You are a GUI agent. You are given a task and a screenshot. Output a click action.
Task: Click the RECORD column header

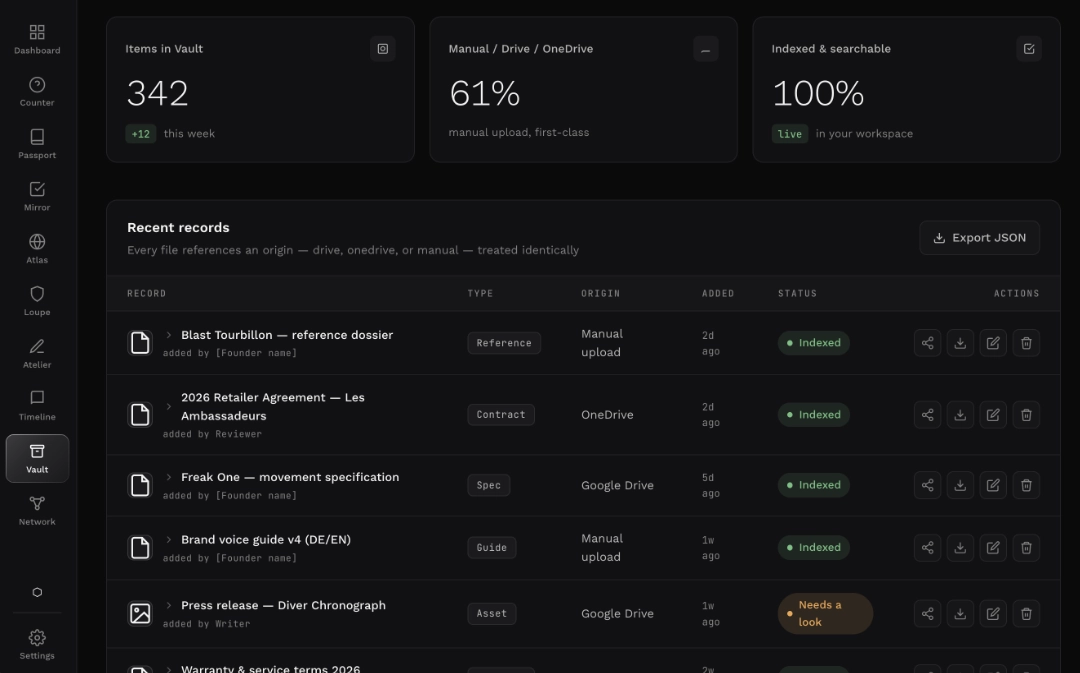[x=147, y=293]
